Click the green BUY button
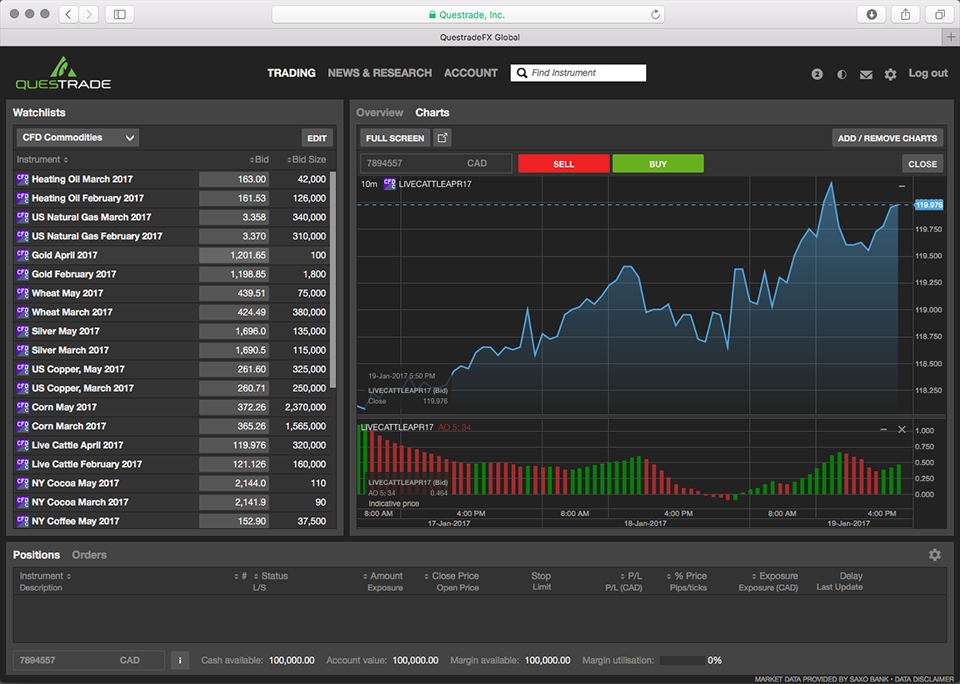This screenshot has width=960, height=684. click(658, 163)
